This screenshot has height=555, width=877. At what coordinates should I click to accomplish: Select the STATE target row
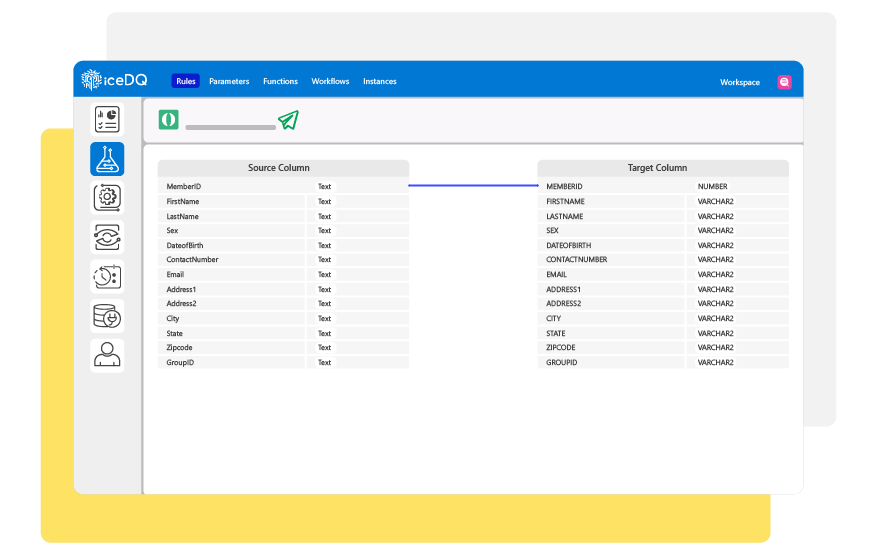663,333
